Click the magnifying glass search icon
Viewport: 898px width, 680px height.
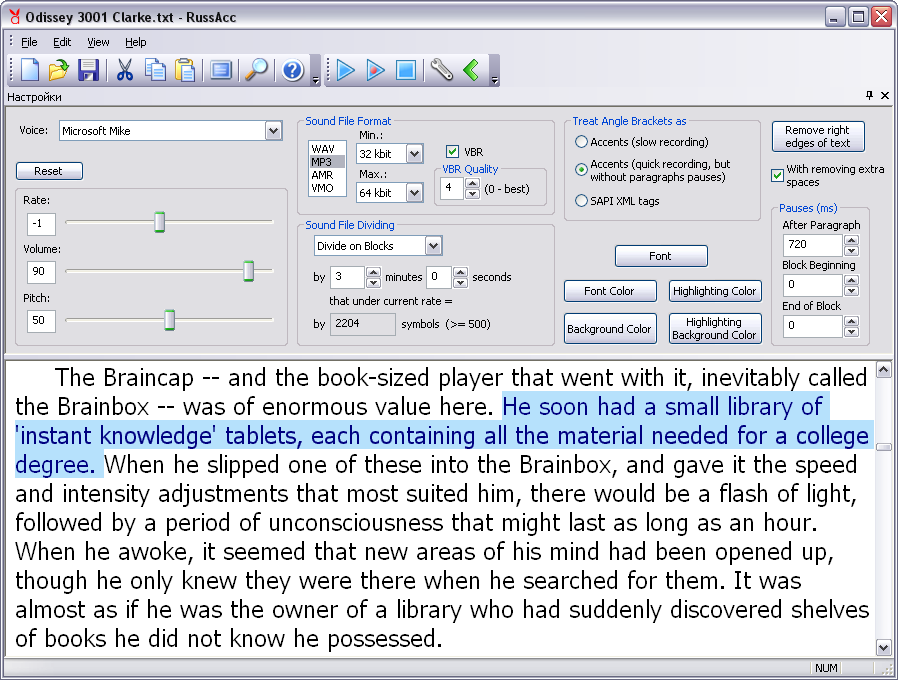click(256, 70)
